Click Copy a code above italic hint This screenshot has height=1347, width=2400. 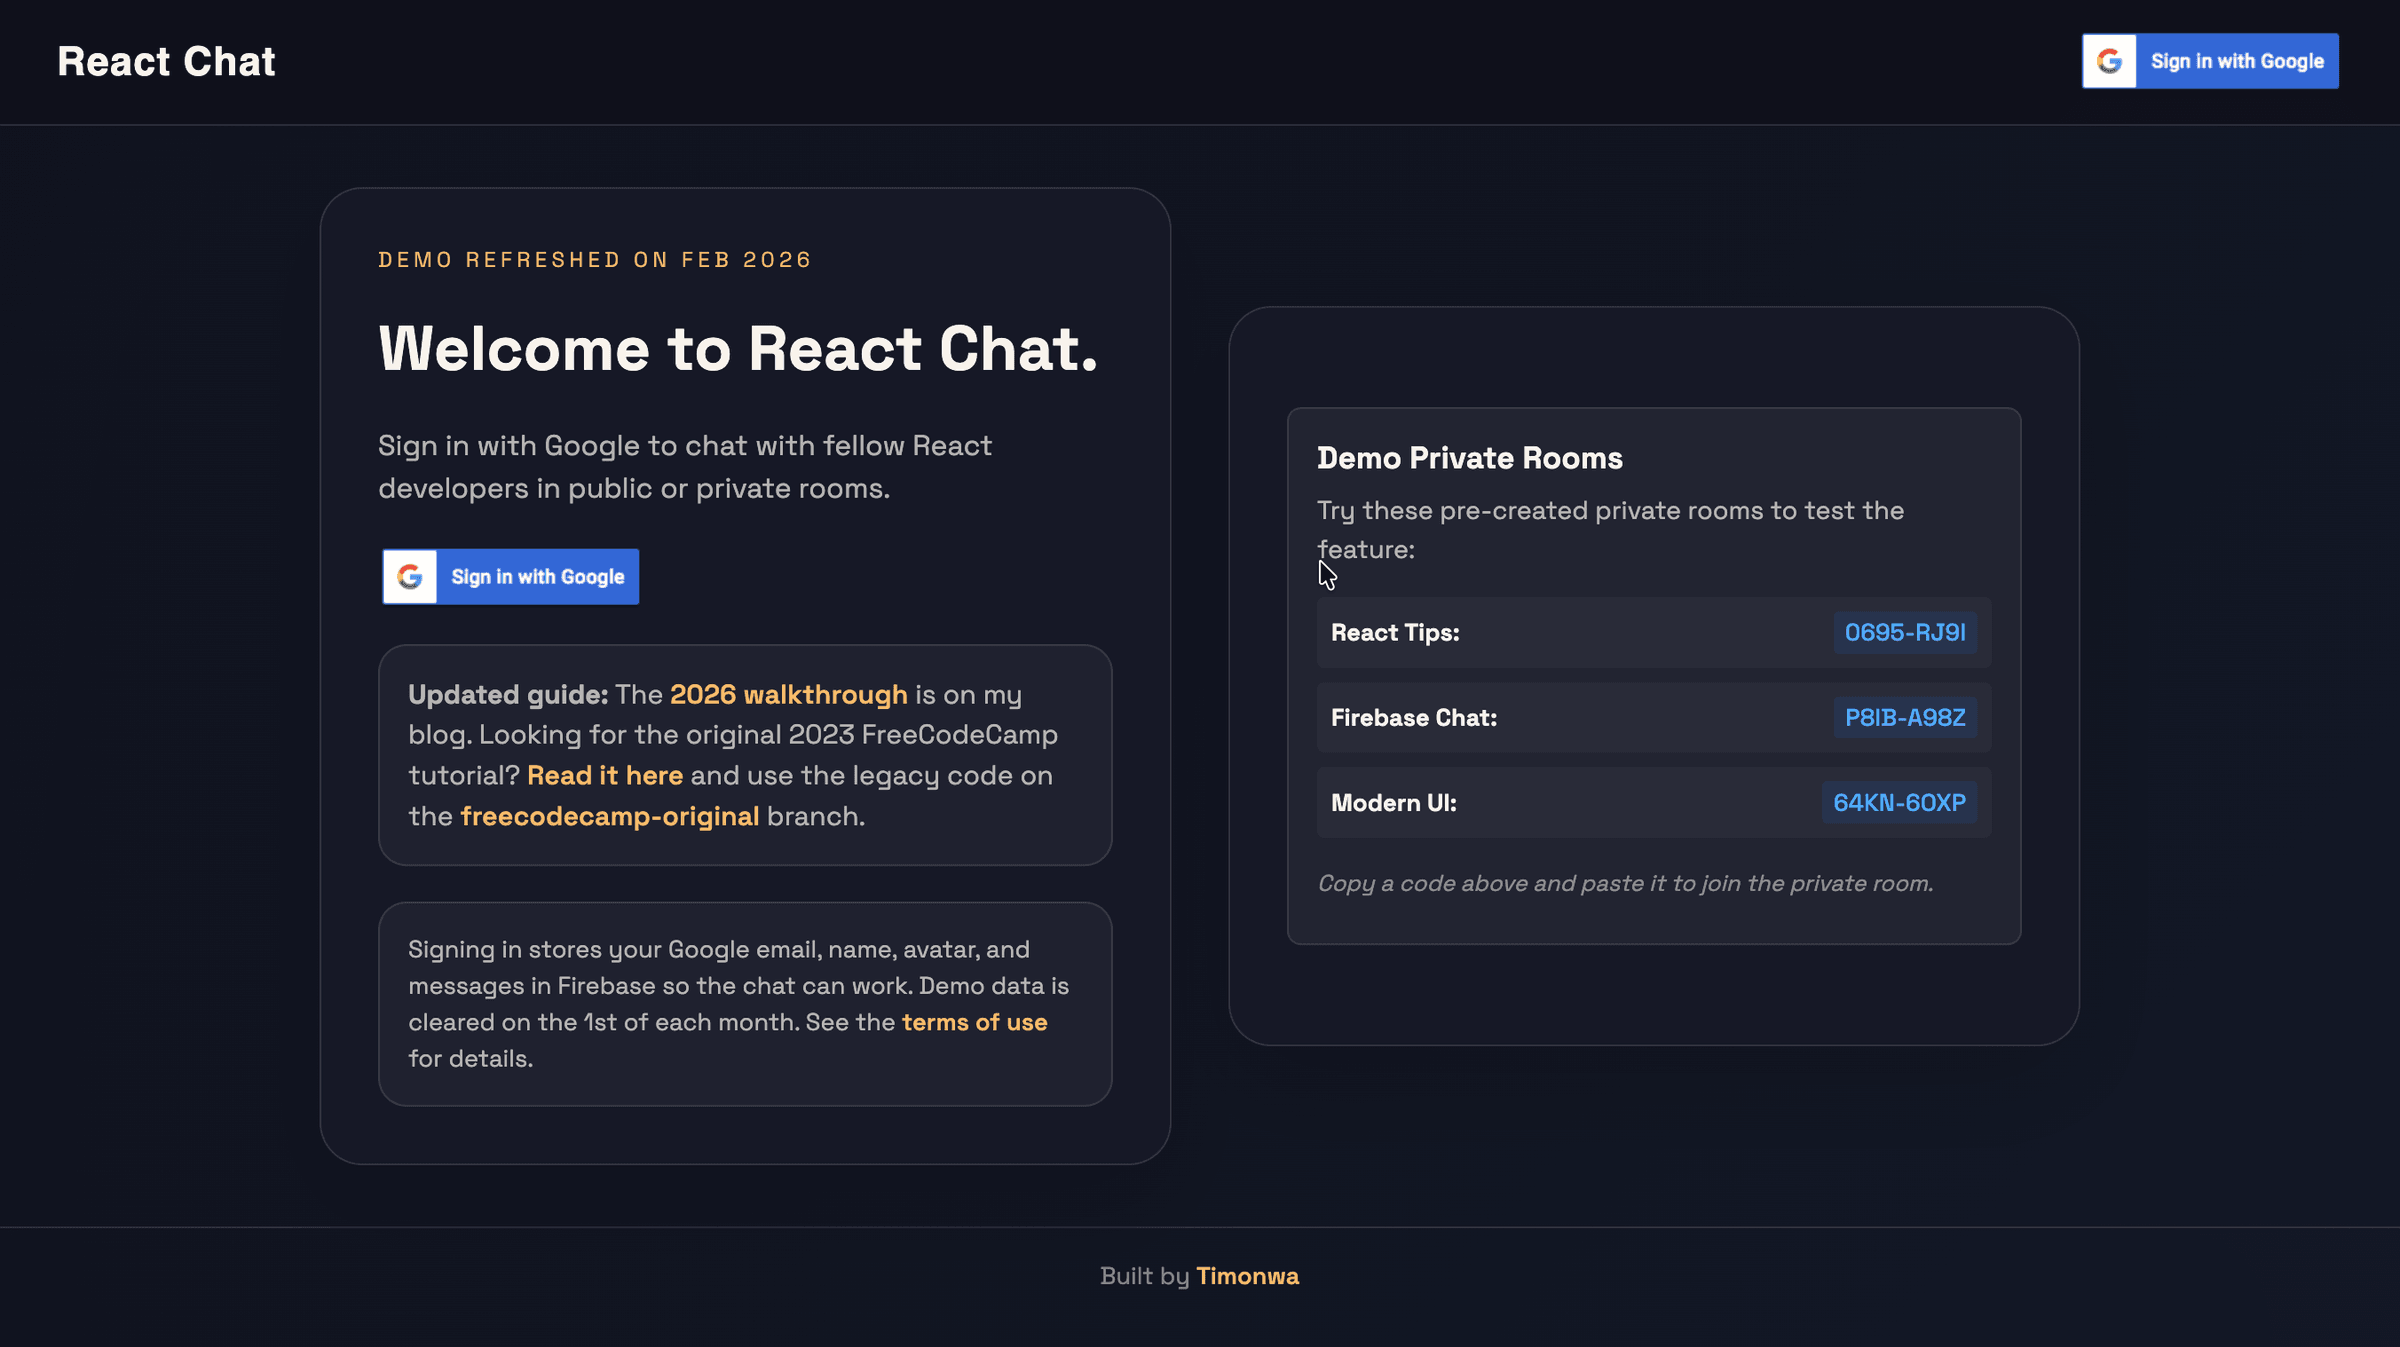[x=1625, y=884]
